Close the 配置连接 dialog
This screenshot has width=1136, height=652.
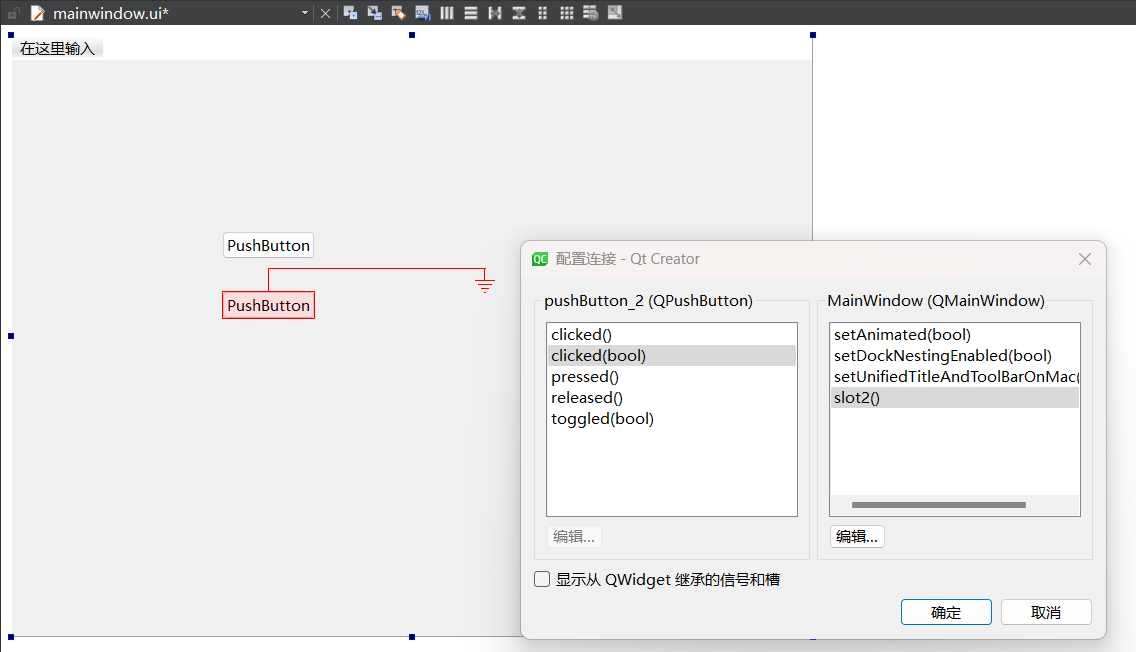[x=1085, y=259]
